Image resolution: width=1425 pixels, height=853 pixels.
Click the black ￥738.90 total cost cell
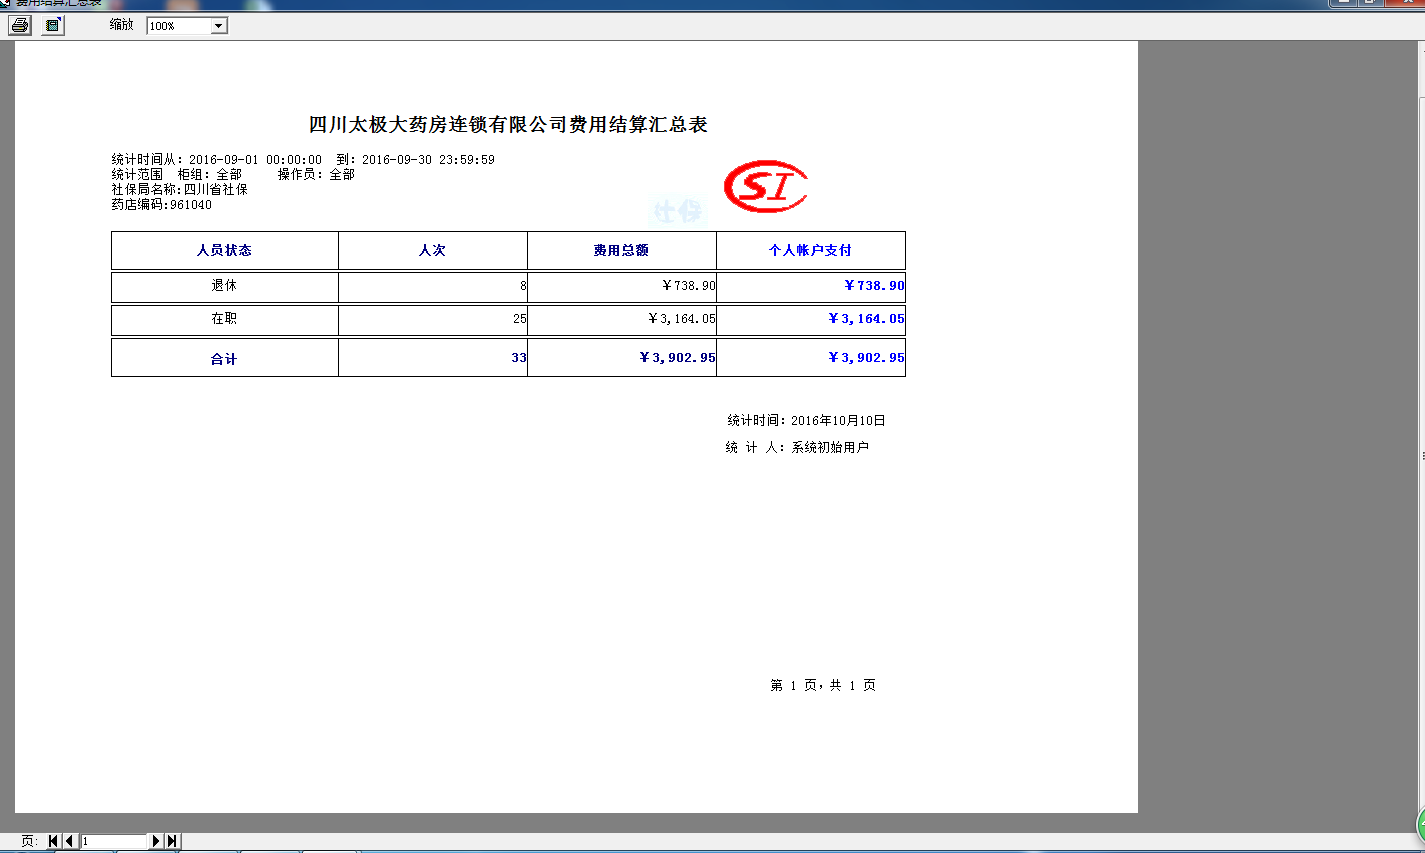pyautogui.click(x=622, y=286)
